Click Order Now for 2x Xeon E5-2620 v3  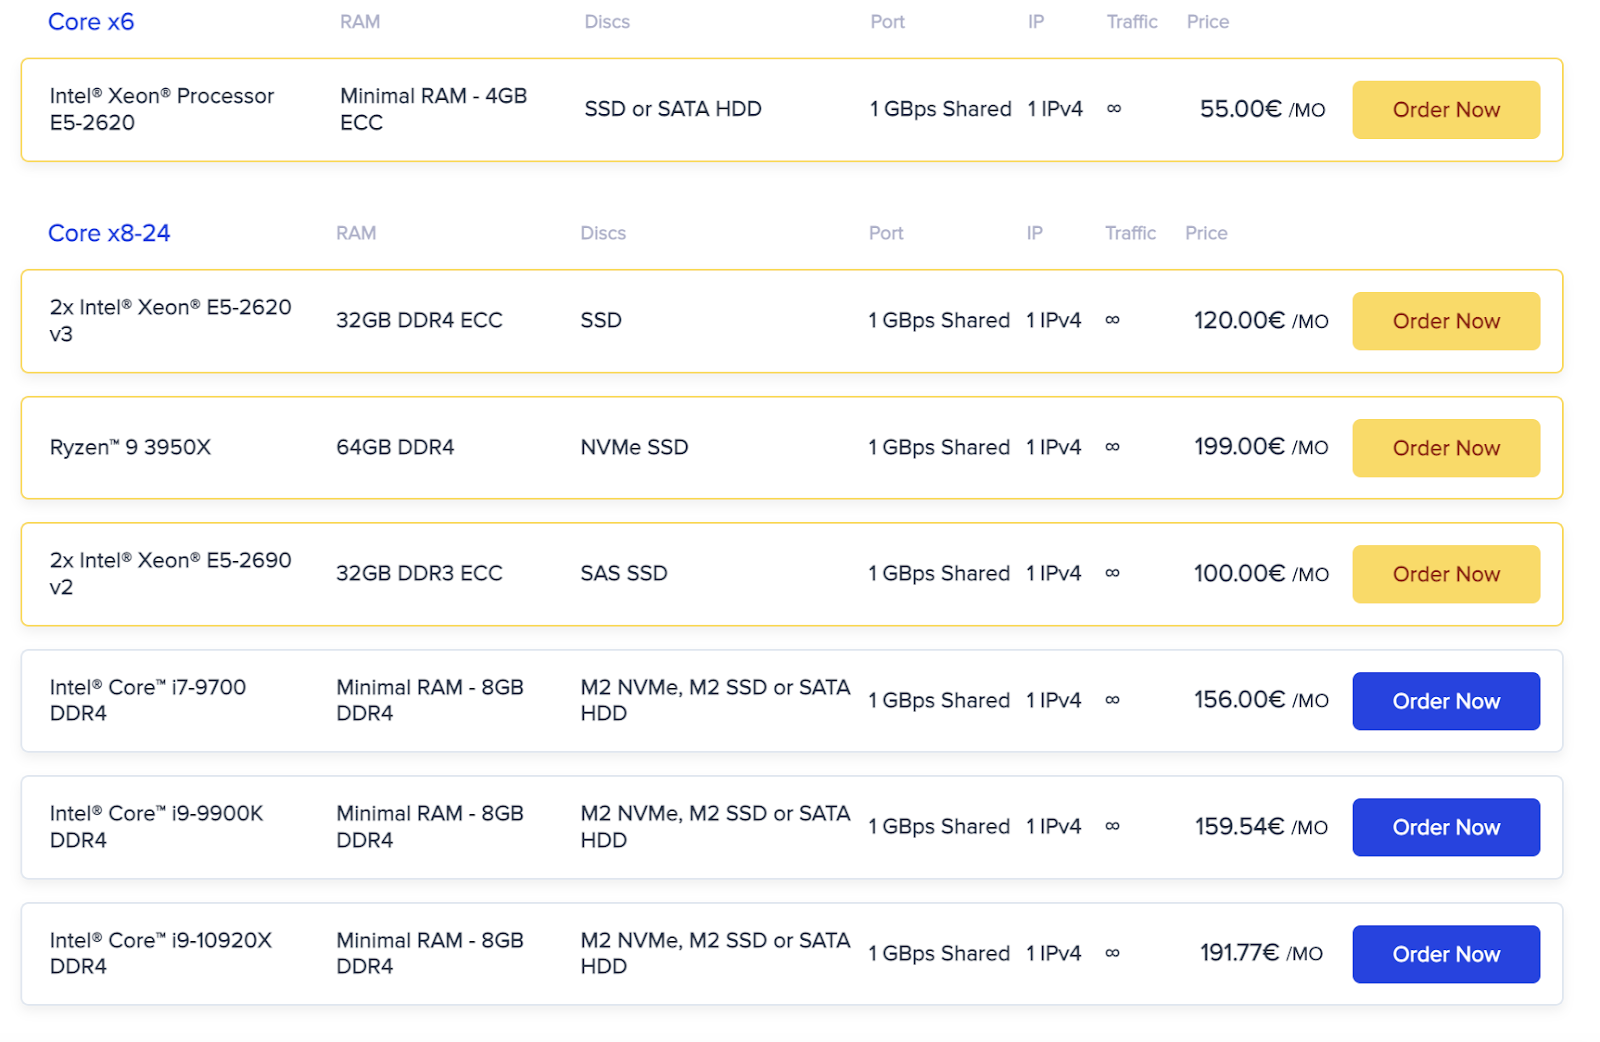click(1445, 321)
